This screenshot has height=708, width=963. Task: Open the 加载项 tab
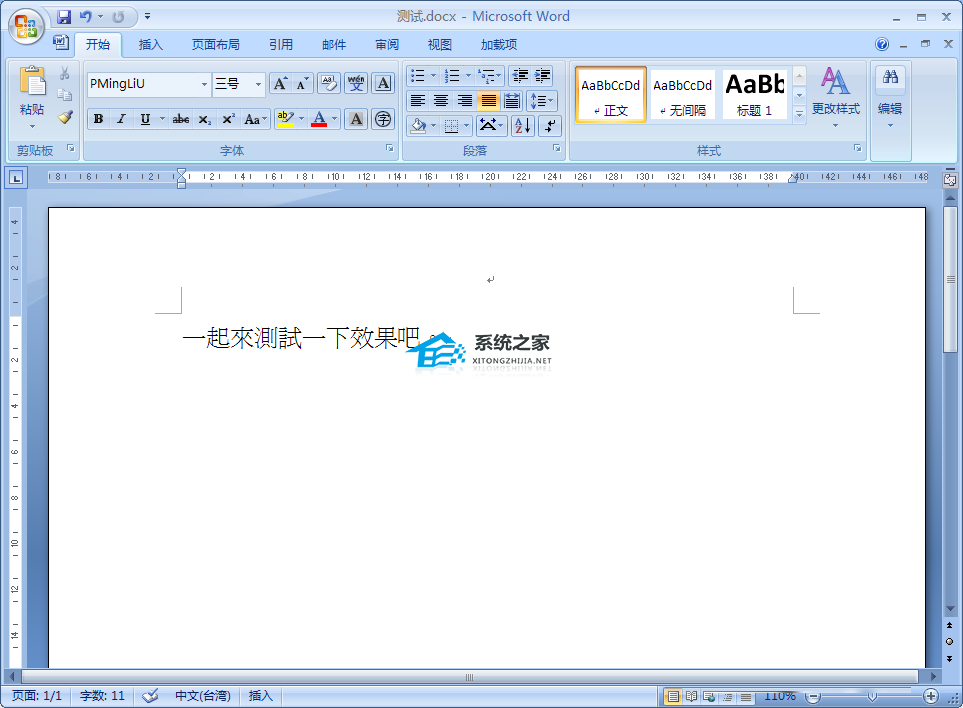click(499, 45)
